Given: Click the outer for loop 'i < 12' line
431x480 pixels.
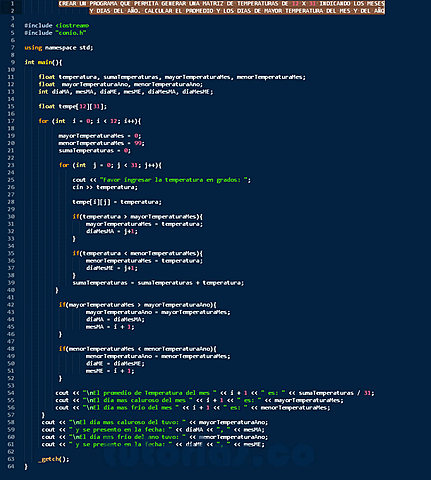Looking at the screenshot, I should pyautogui.click(x=90, y=121).
